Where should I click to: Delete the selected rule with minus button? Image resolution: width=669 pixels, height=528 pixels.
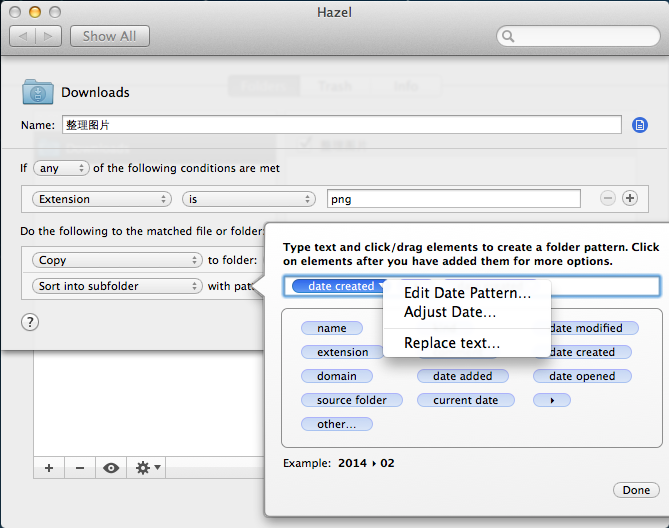click(x=80, y=468)
